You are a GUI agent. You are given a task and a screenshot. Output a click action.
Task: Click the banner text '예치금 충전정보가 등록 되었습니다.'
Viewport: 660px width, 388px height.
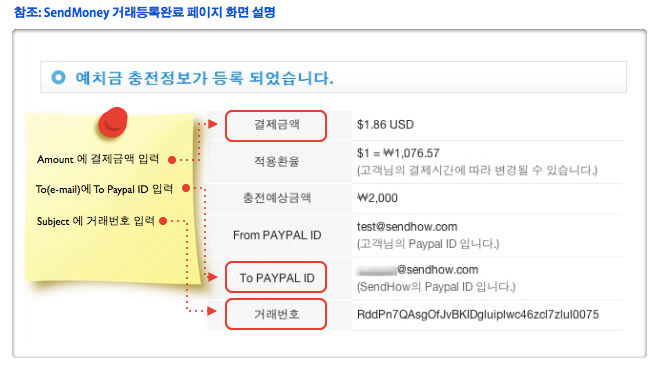[x=205, y=78]
